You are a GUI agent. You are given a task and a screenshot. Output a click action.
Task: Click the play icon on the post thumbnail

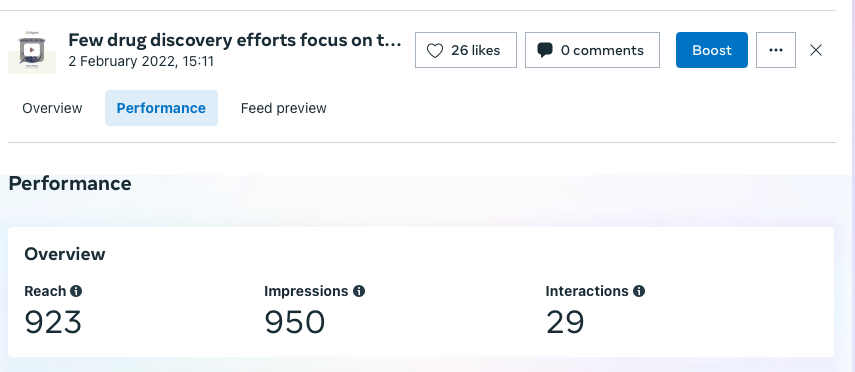click(32, 50)
